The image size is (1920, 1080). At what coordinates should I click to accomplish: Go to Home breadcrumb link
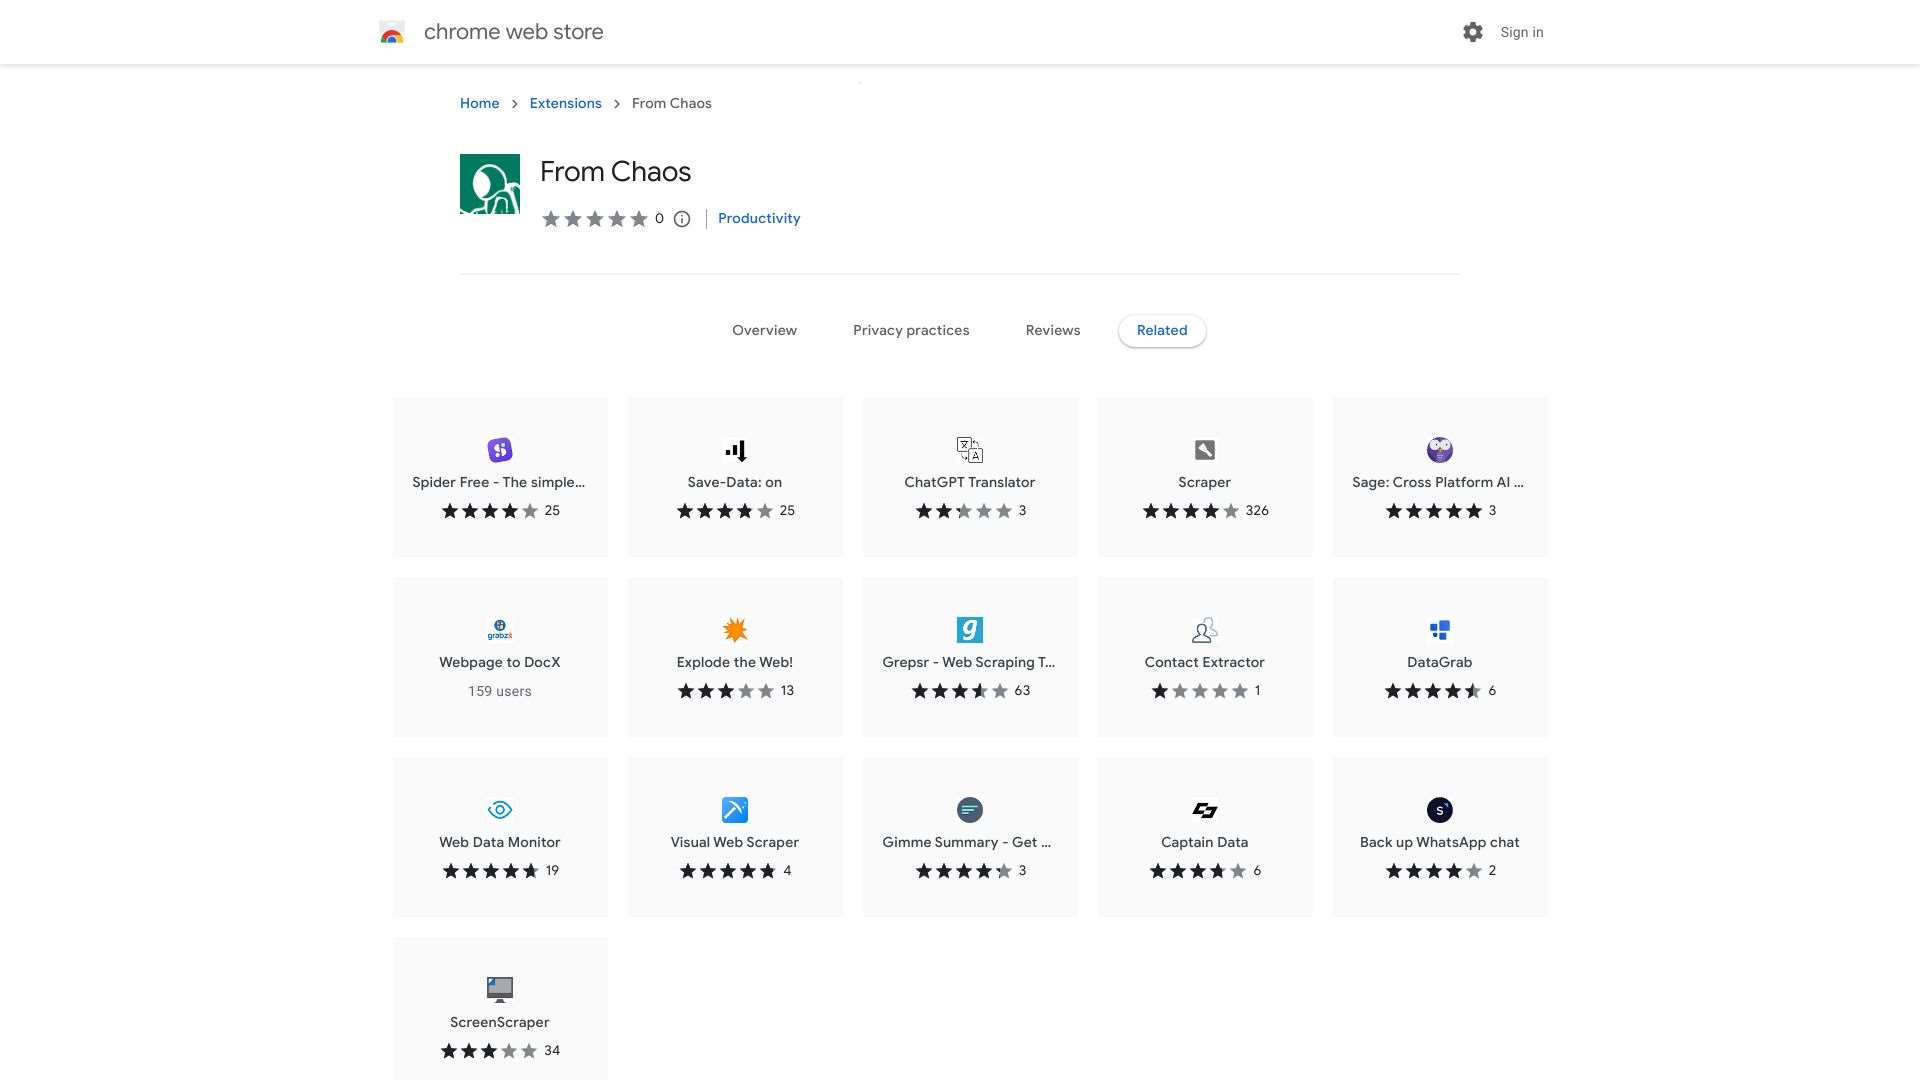[x=479, y=104]
